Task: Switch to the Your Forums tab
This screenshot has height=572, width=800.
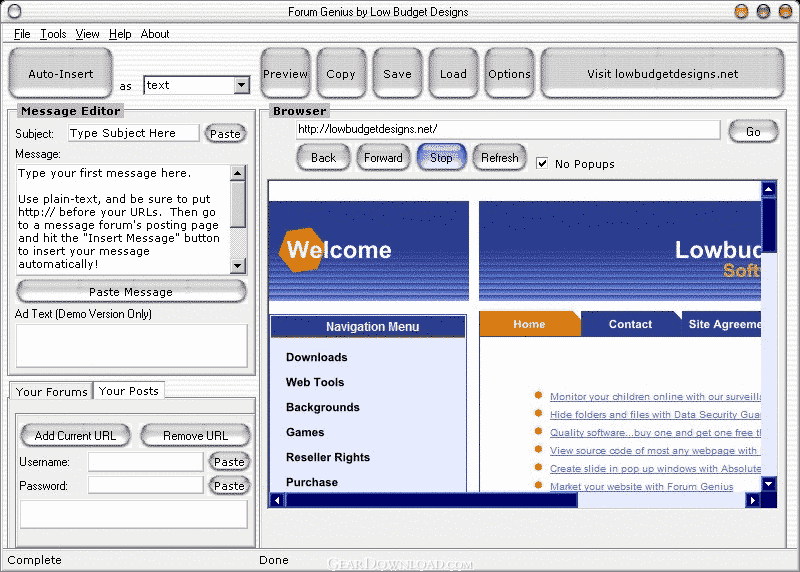Action: (x=52, y=391)
